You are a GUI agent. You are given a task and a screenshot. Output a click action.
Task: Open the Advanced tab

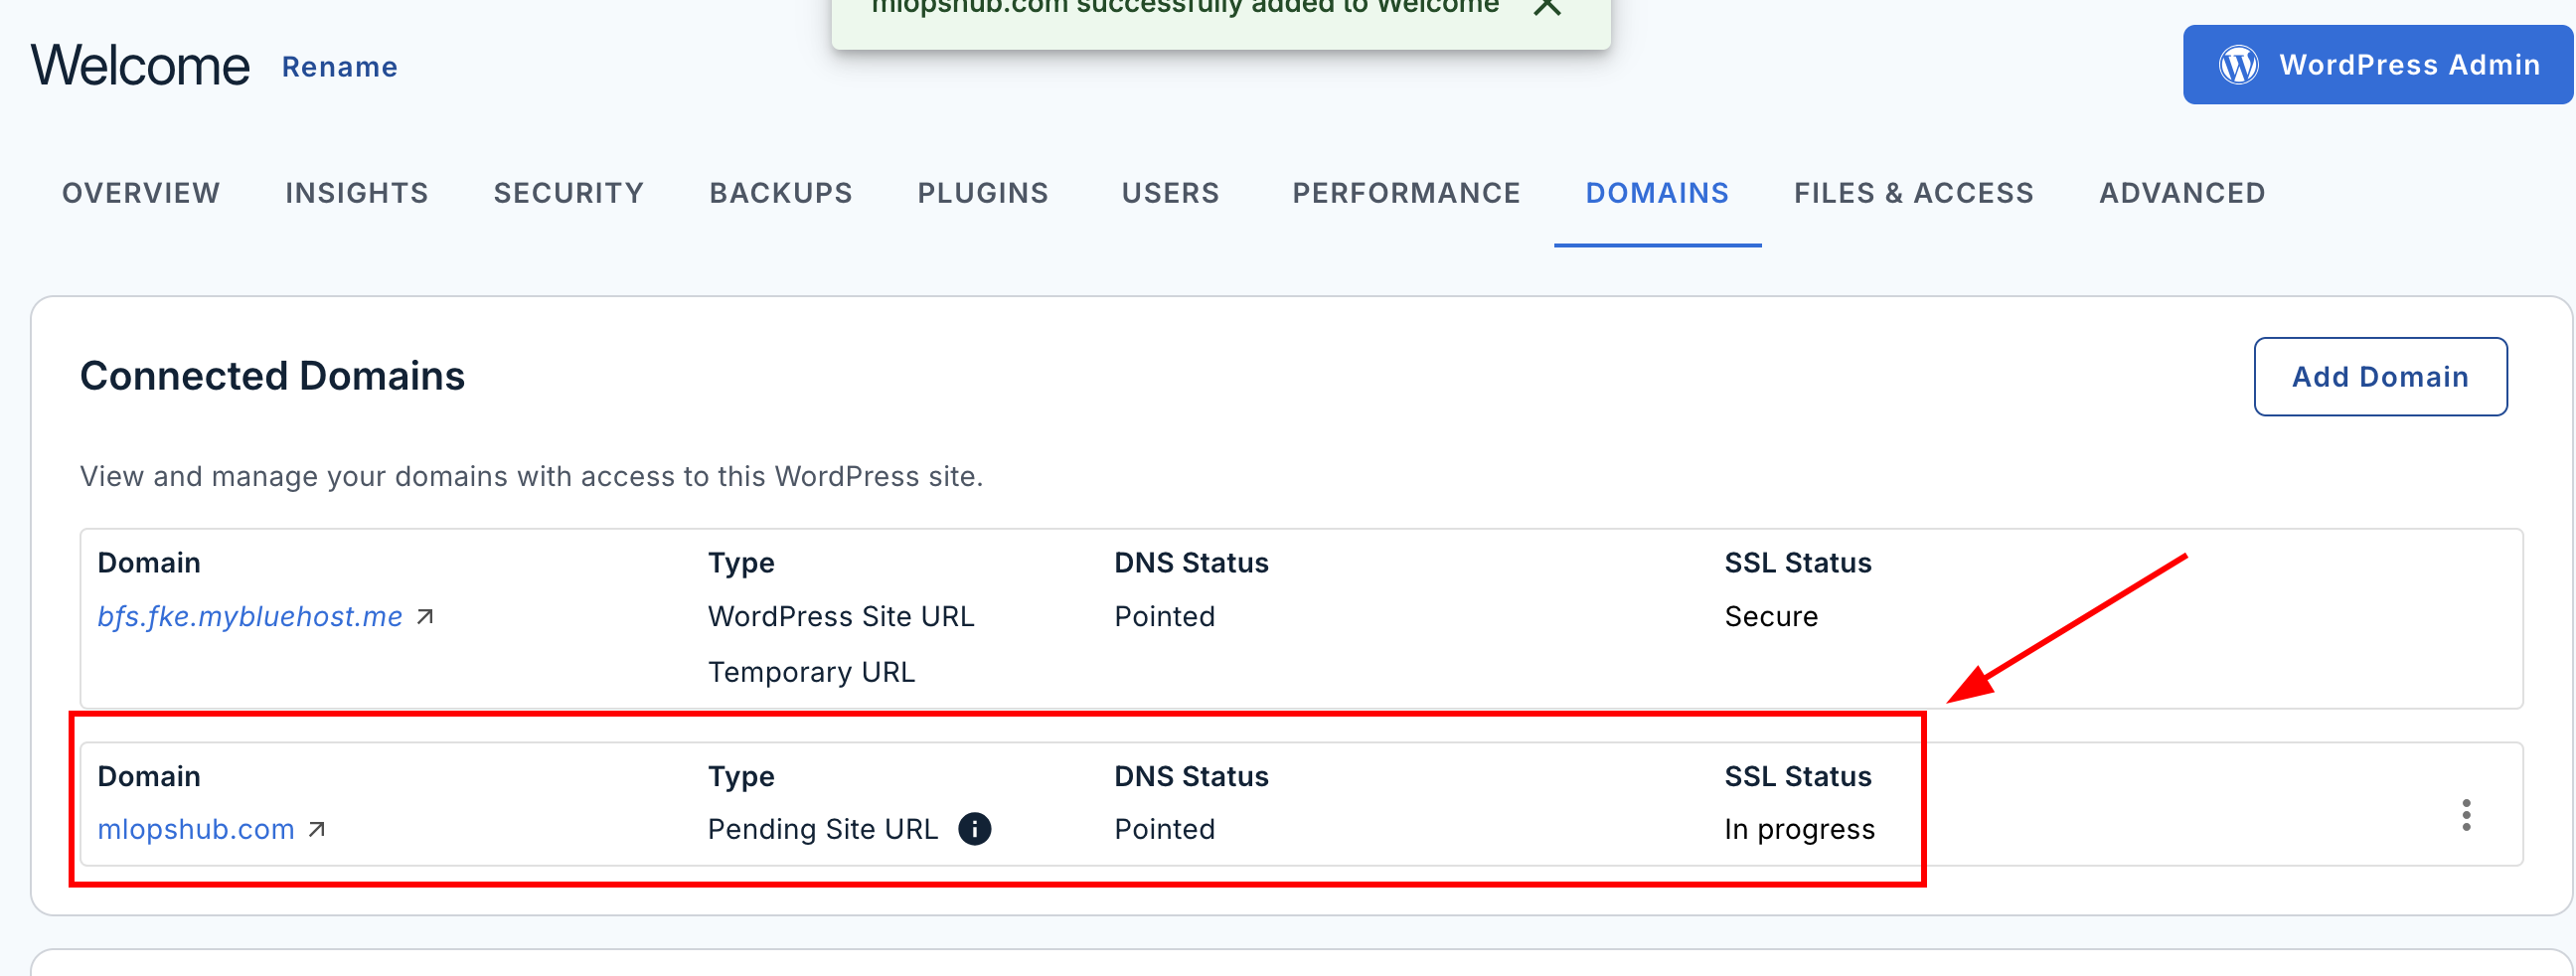(2182, 193)
